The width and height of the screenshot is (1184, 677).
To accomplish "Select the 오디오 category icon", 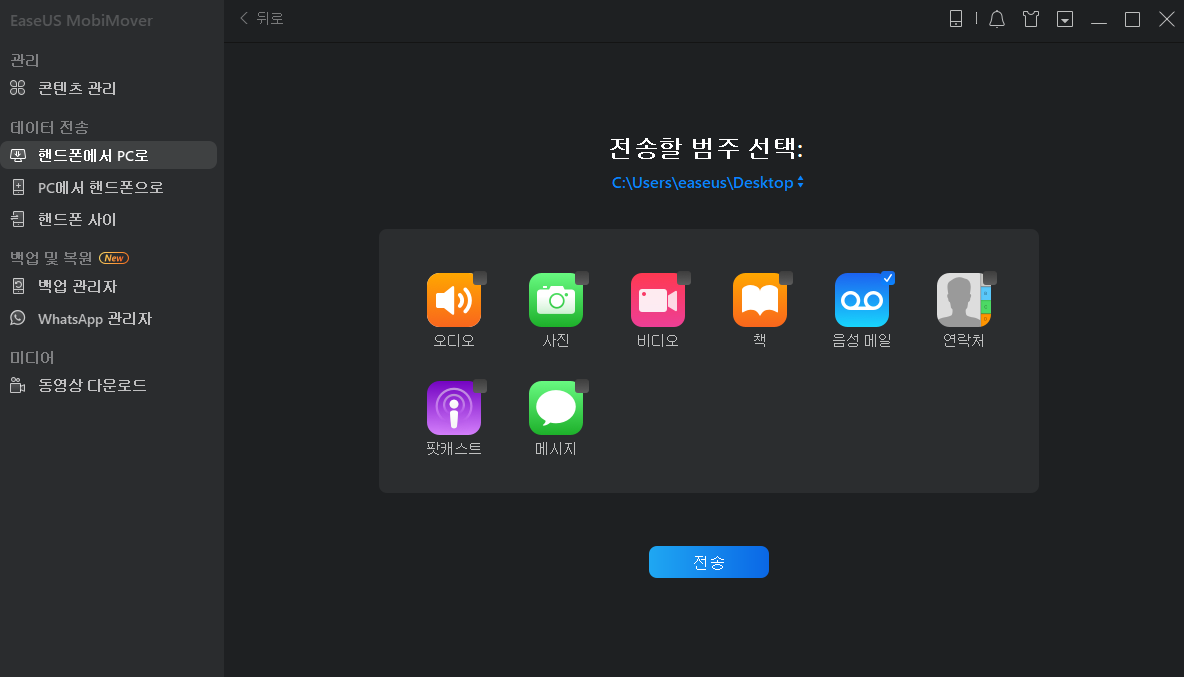I will (454, 300).
